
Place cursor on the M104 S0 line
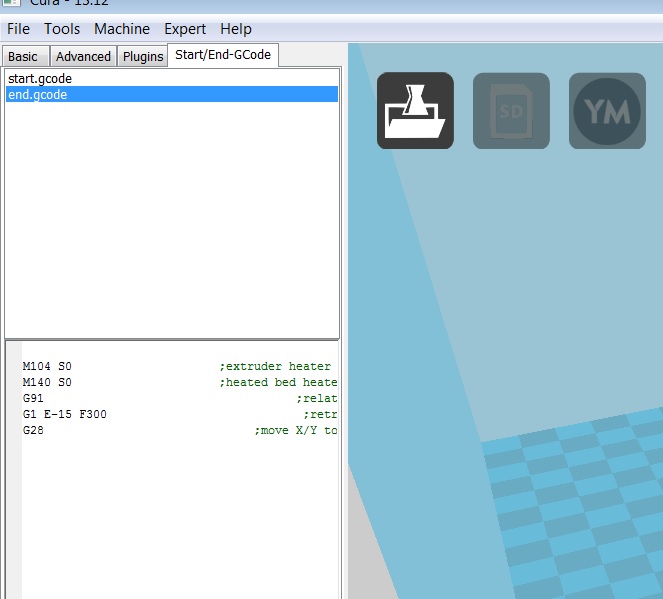(47, 366)
